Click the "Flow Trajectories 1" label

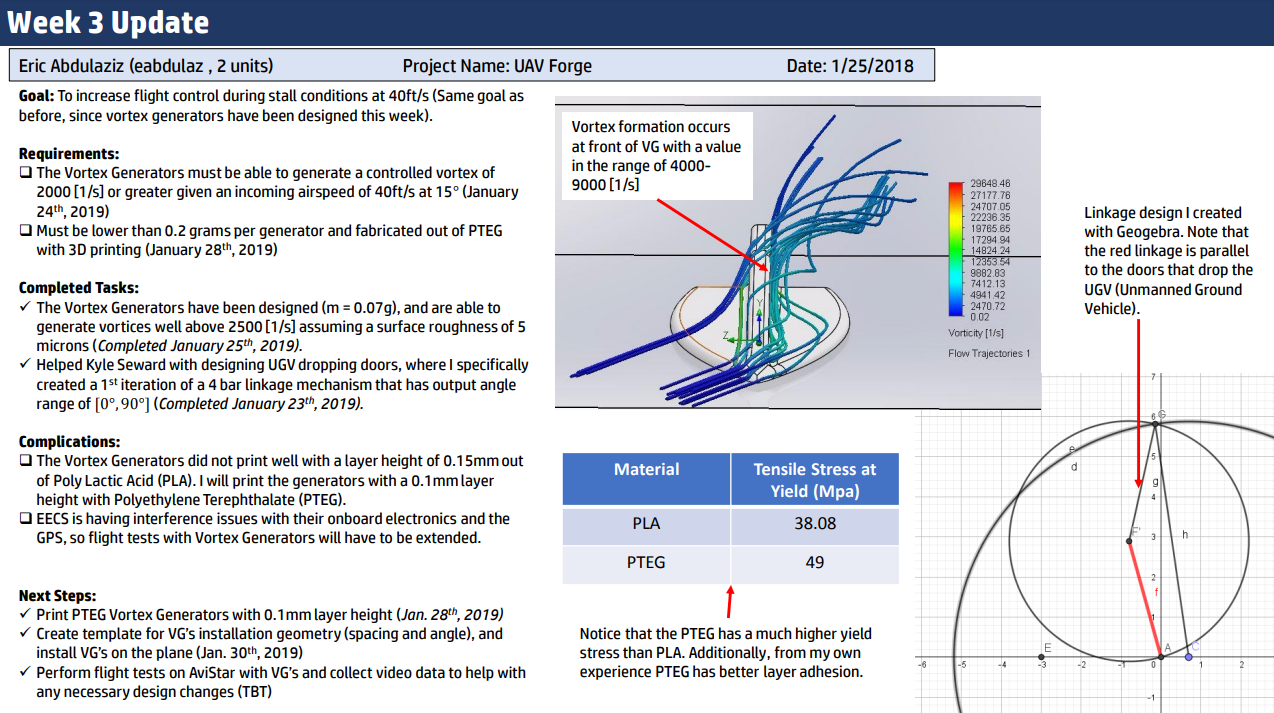click(x=989, y=354)
